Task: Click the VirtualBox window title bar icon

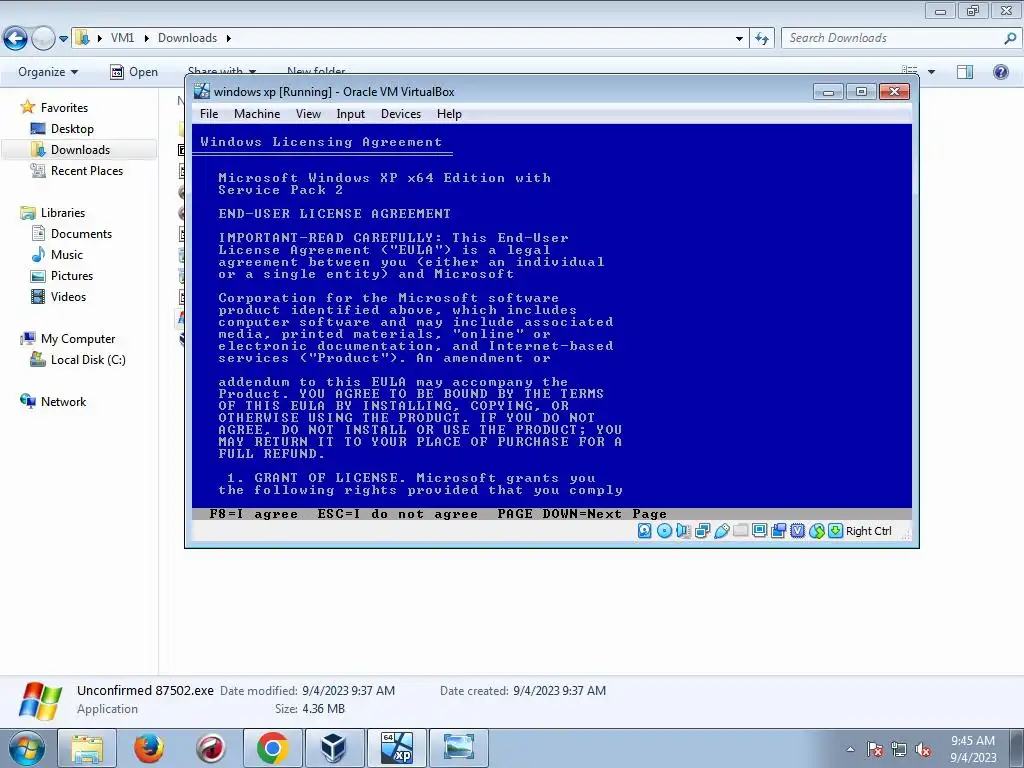Action: (x=202, y=91)
